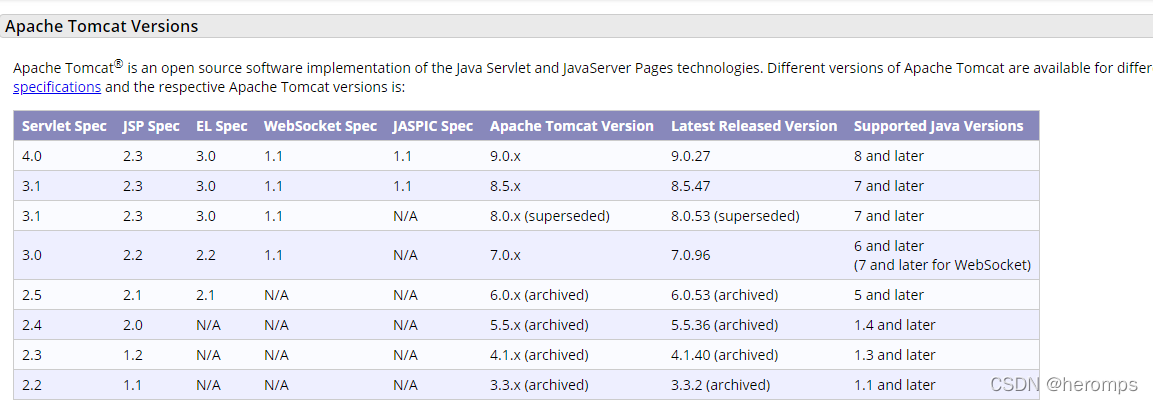This screenshot has width=1153, height=404.
Task: Click the 3.3.x (archived) cell
Action: (x=539, y=385)
